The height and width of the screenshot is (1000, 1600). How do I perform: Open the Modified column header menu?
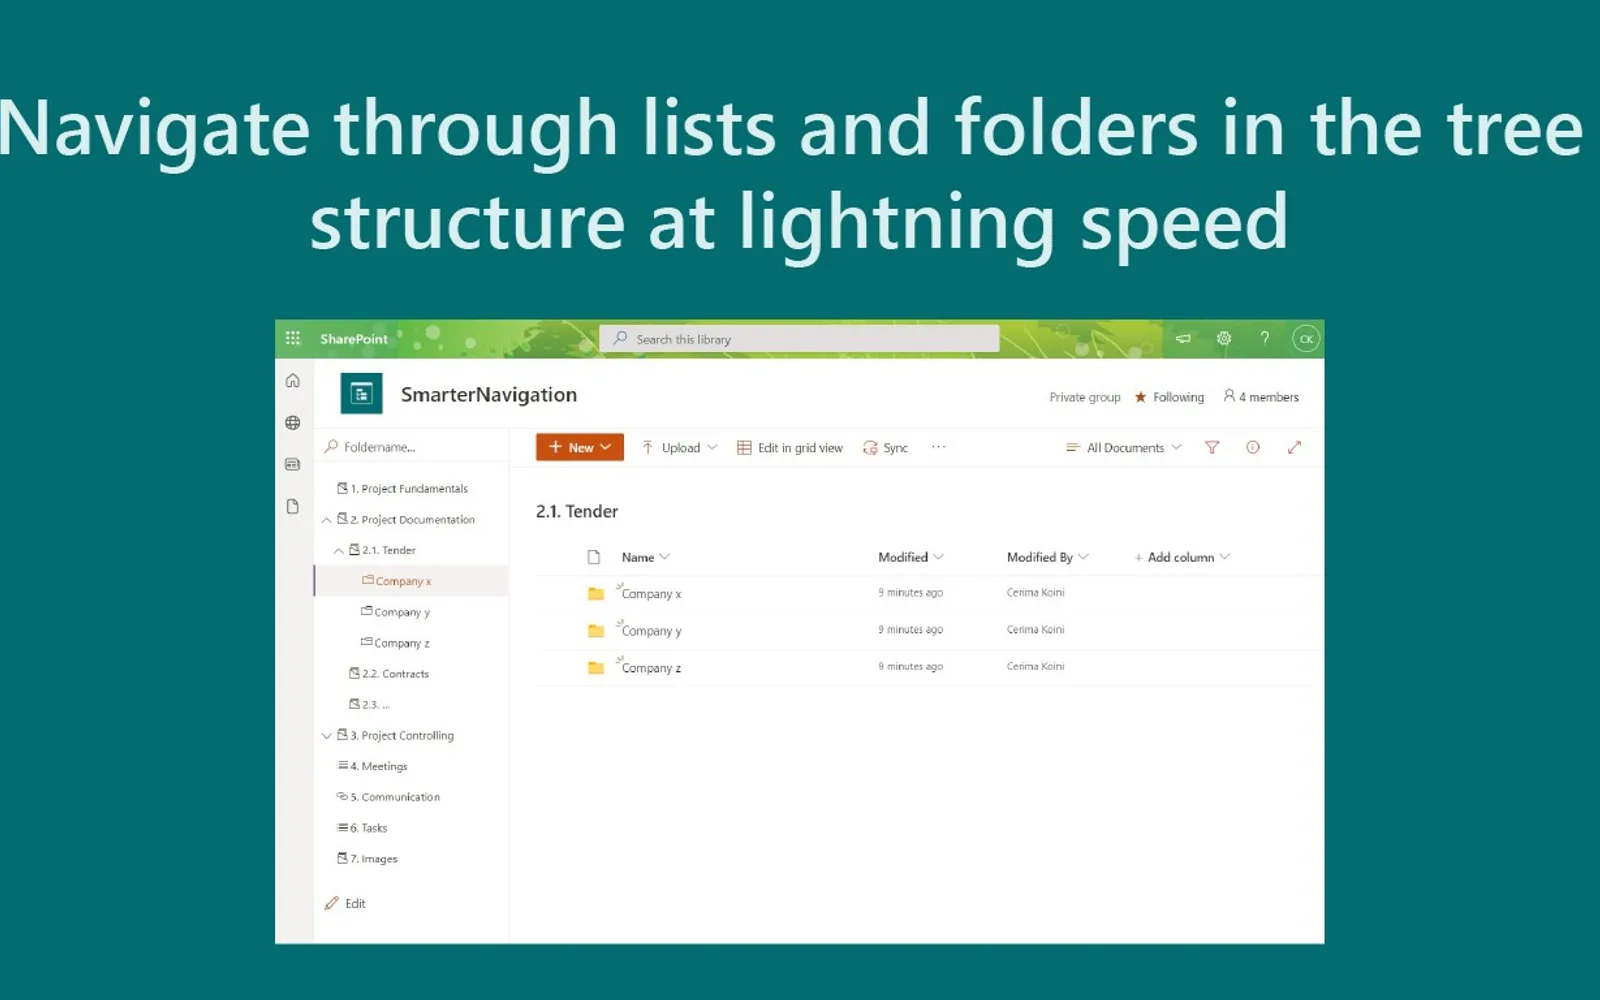coord(911,557)
